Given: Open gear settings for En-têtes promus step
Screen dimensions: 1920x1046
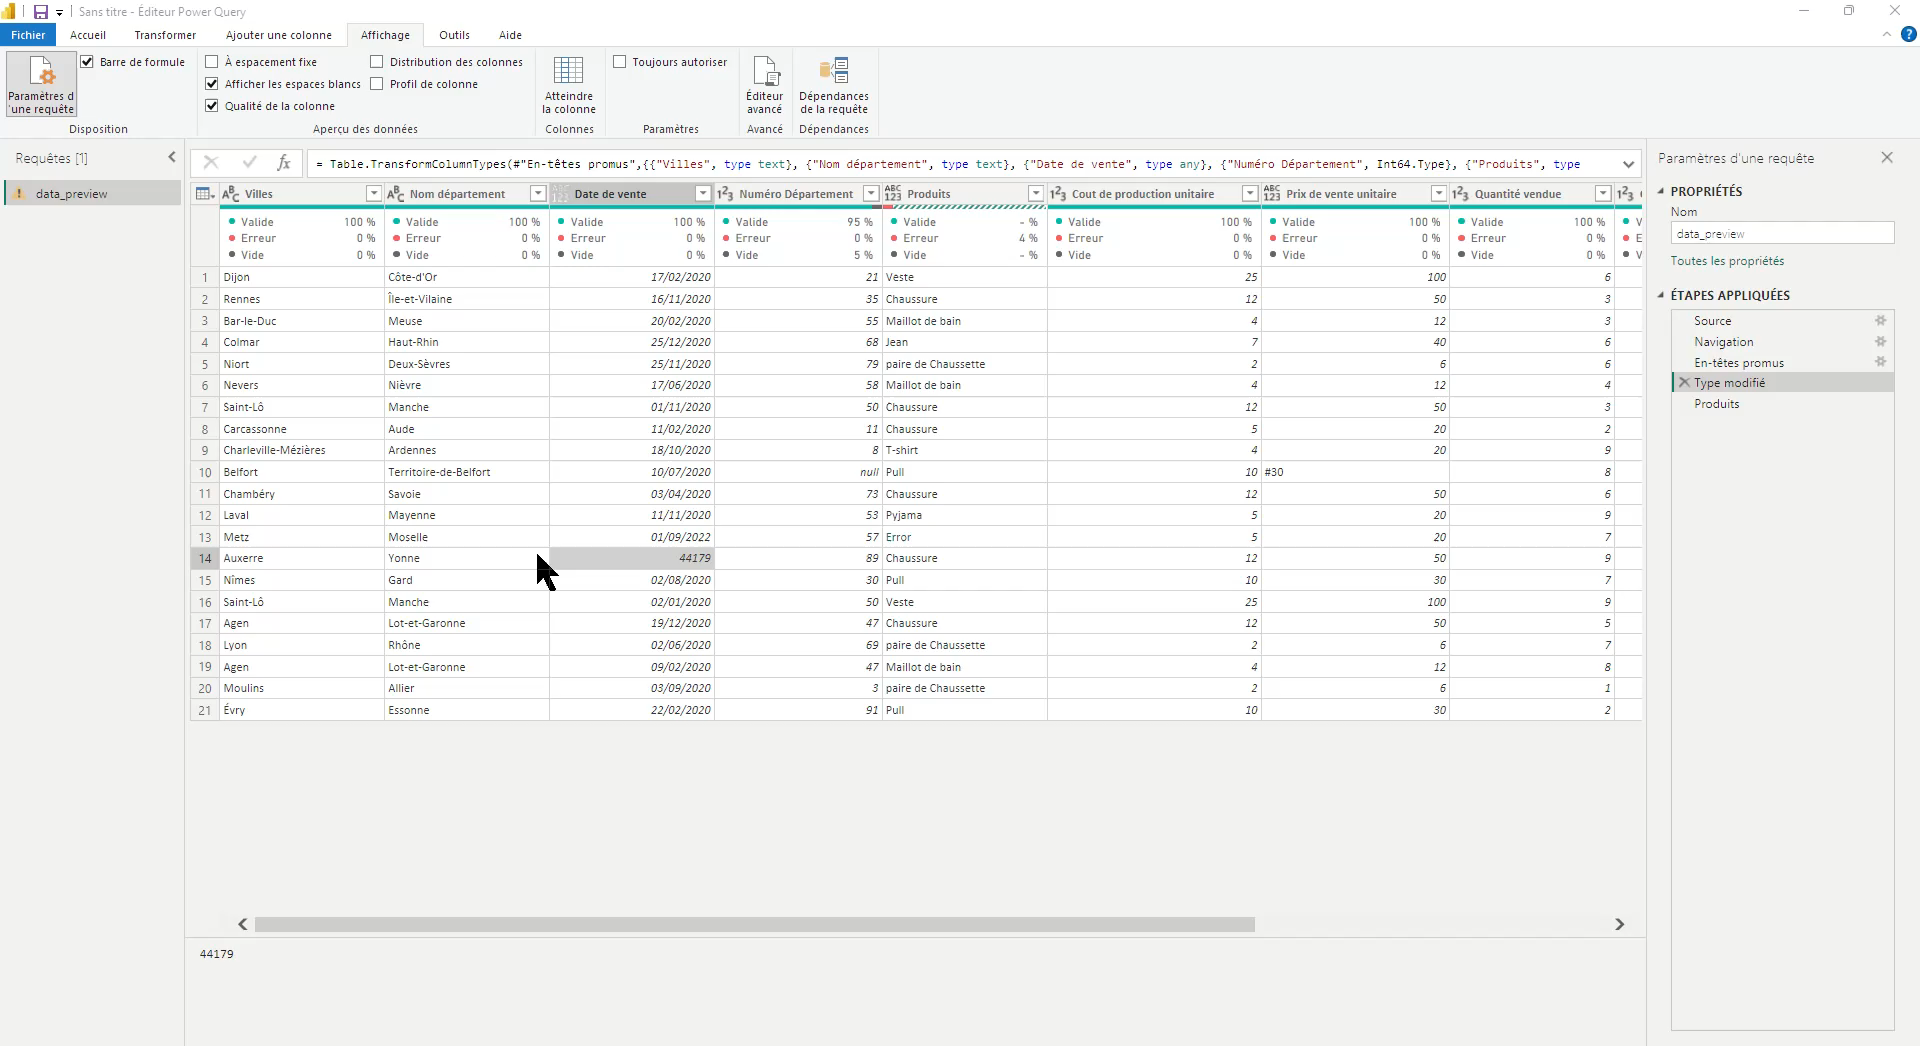Looking at the screenshot, I should coord(1880,362).
